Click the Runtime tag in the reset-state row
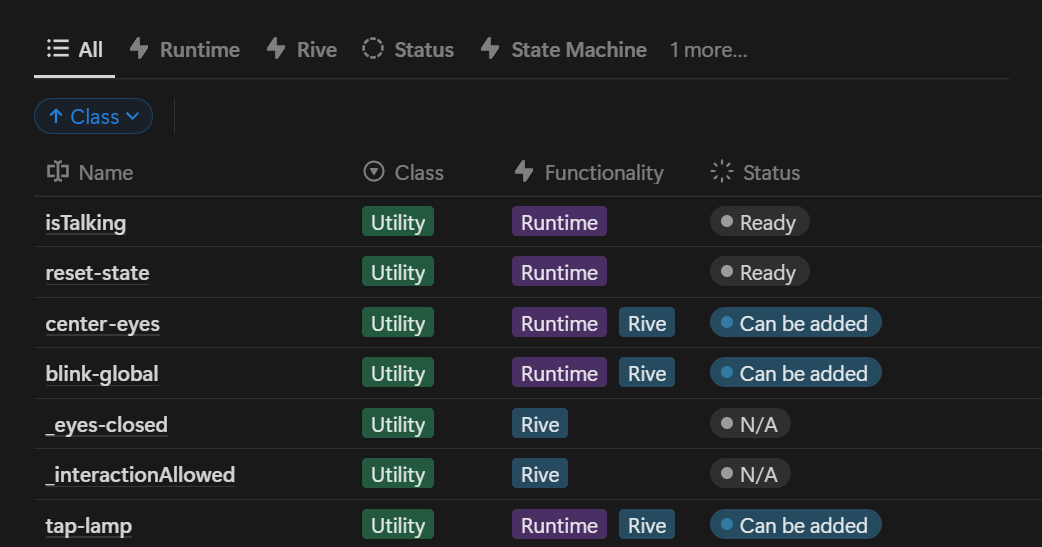The height and width of the screenshot is (547, 1042). pyautogui.click(x=560, y=272)
